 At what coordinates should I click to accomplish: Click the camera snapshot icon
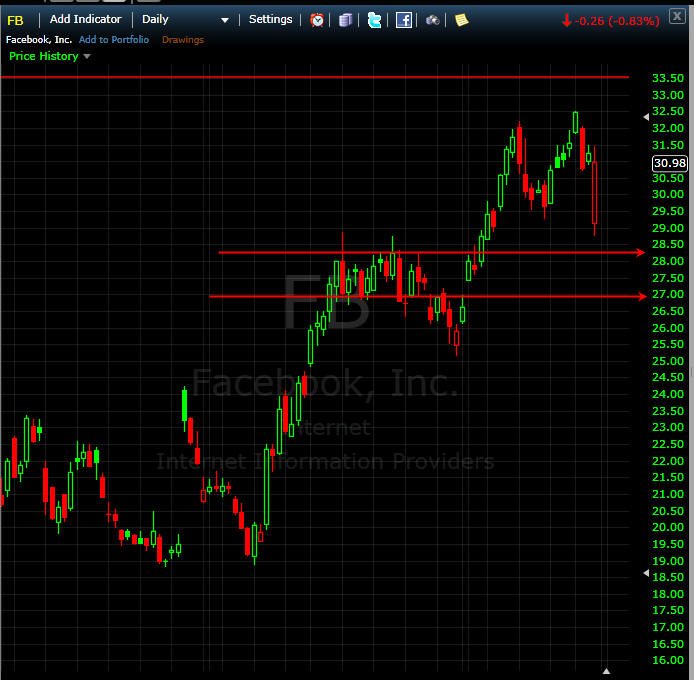click(432, 20)
